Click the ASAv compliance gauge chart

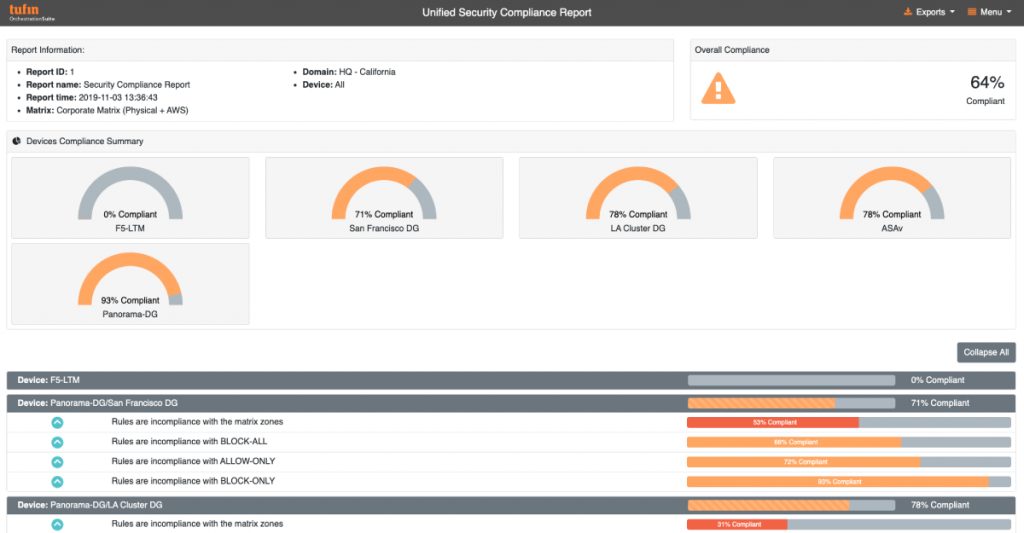click(892, 195)
